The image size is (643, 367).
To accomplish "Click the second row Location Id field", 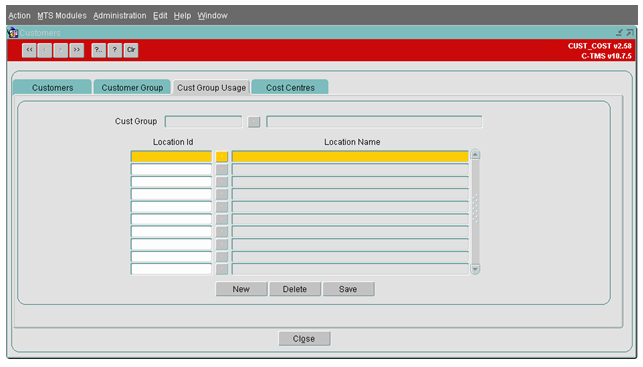I will [171, 169].
